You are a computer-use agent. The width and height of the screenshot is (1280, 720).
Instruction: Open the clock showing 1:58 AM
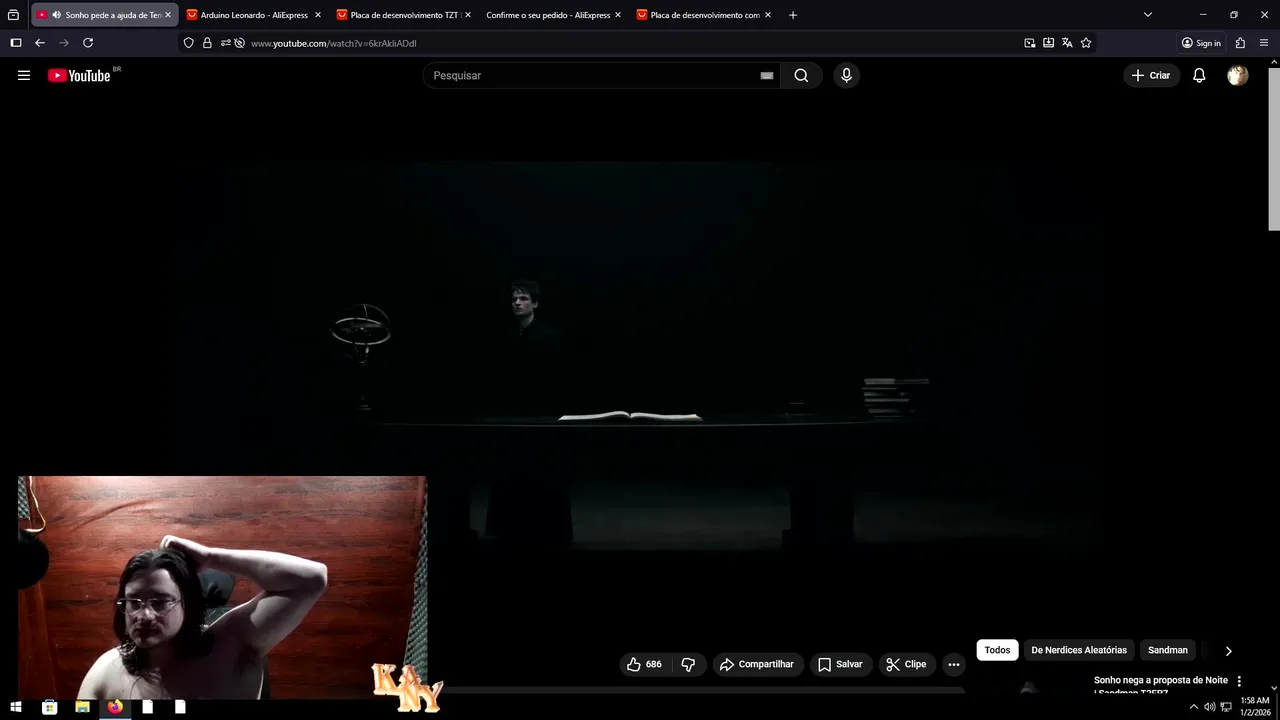coord(1255,707)
